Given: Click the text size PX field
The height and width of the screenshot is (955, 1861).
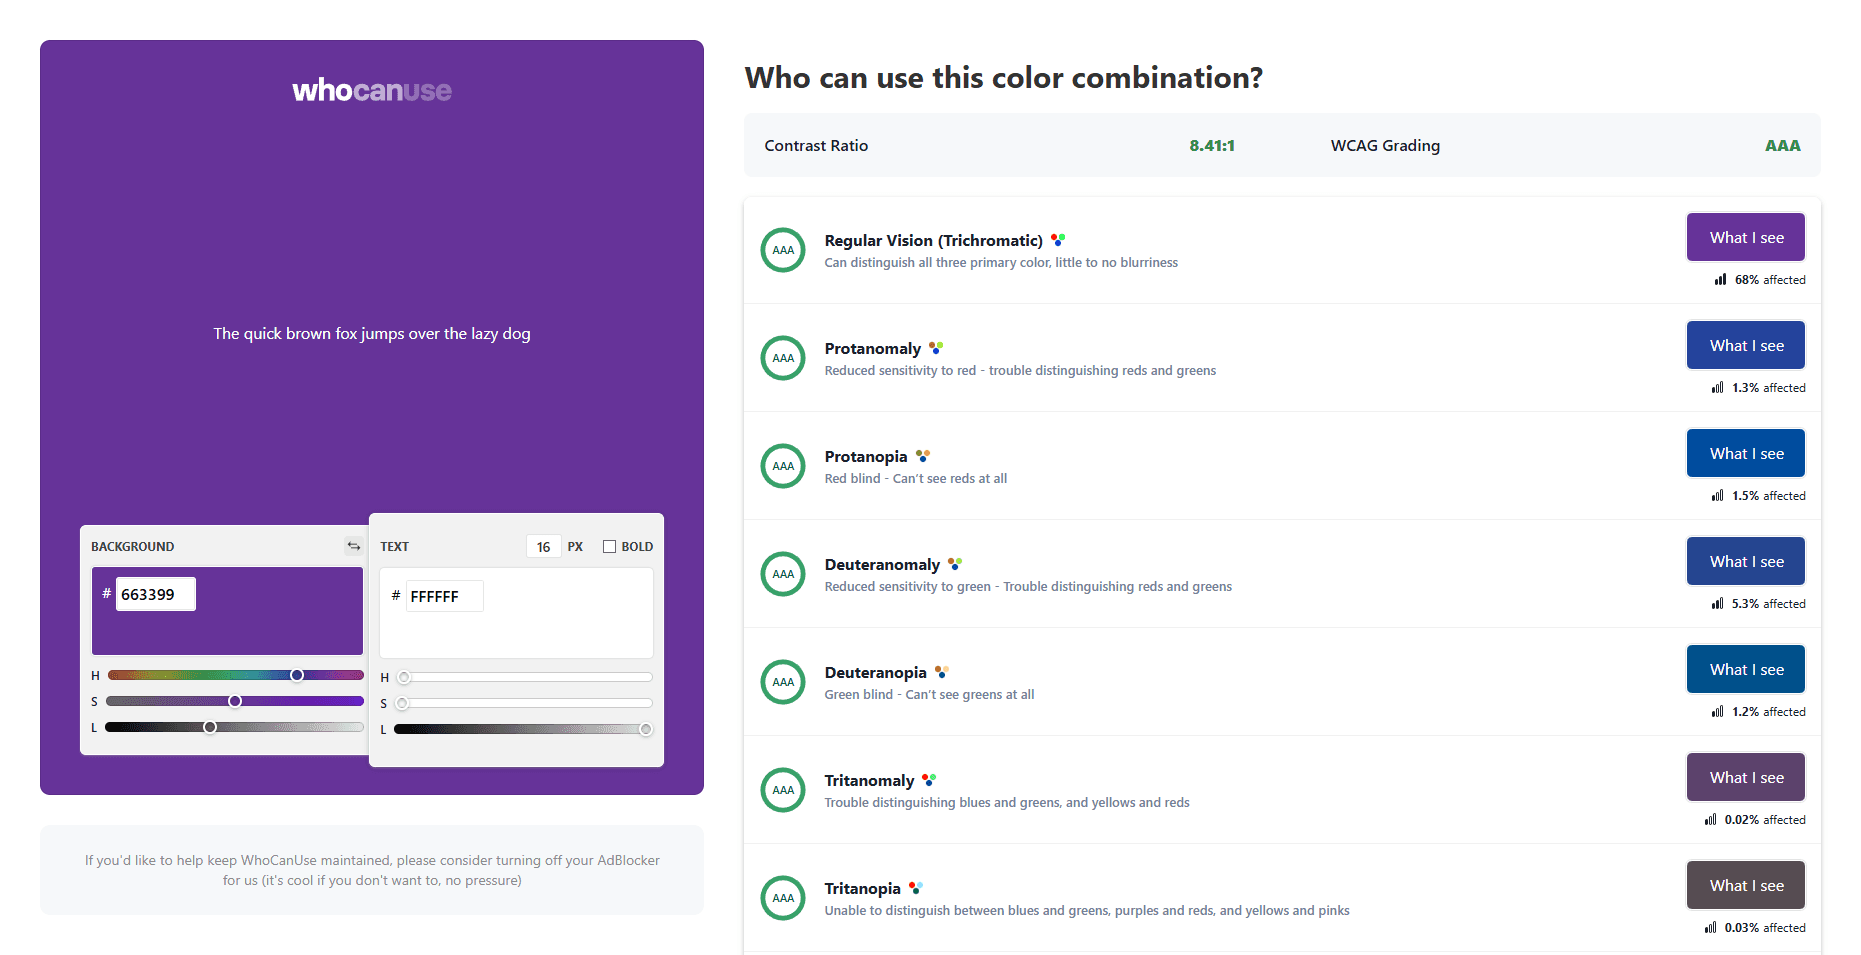Looking at the screenshot, I should click(x=543, y=547).
